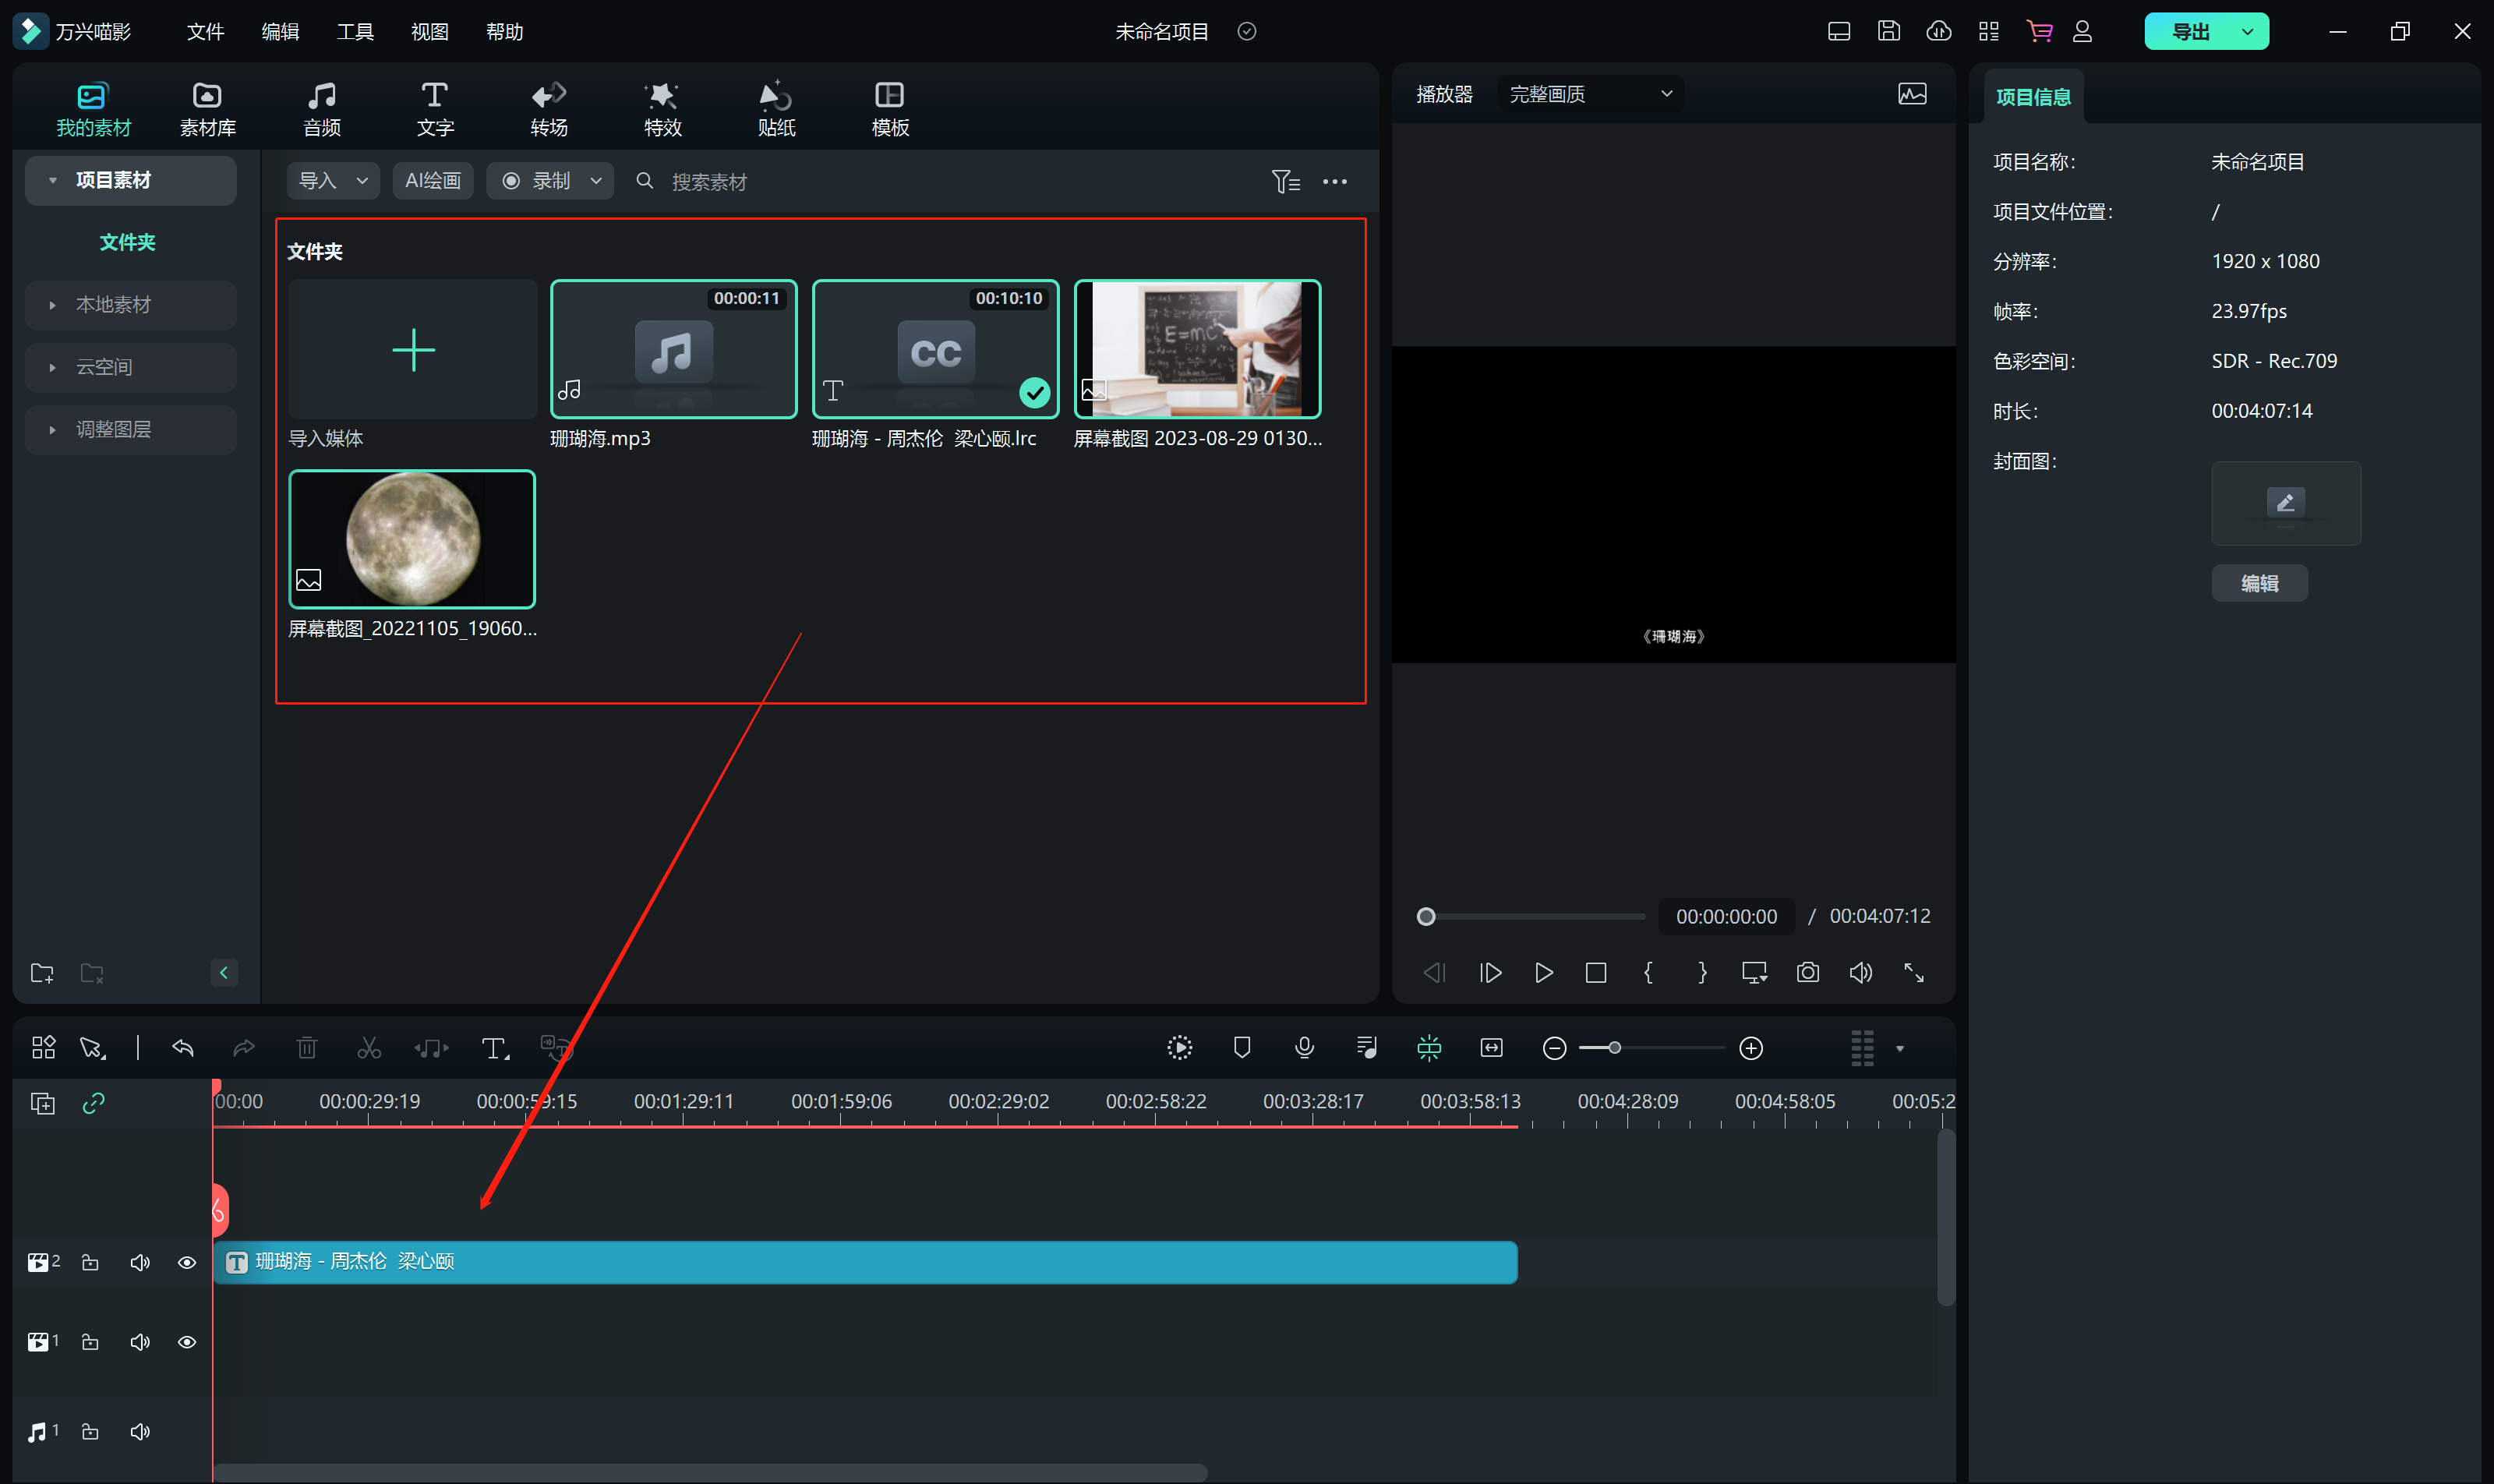2494x1484 pixels.
Task: Click the voiceover microphone icon
Action: coord(1304,1047)
